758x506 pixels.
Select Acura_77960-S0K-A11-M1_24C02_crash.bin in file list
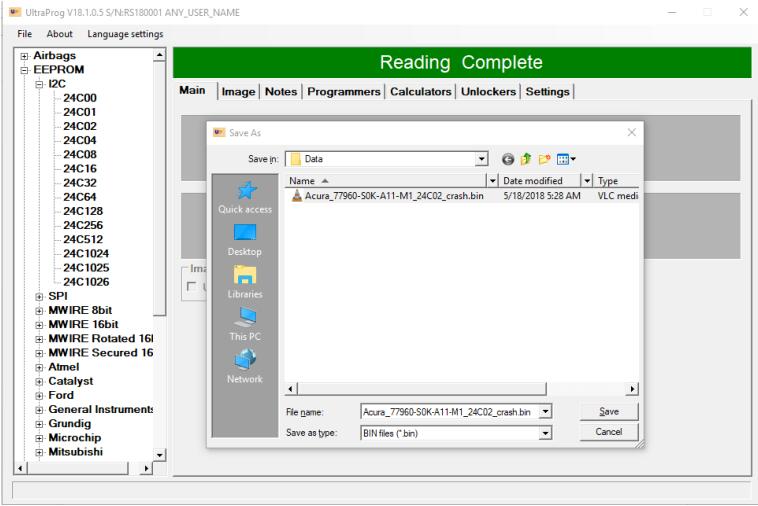coord(394,196)
